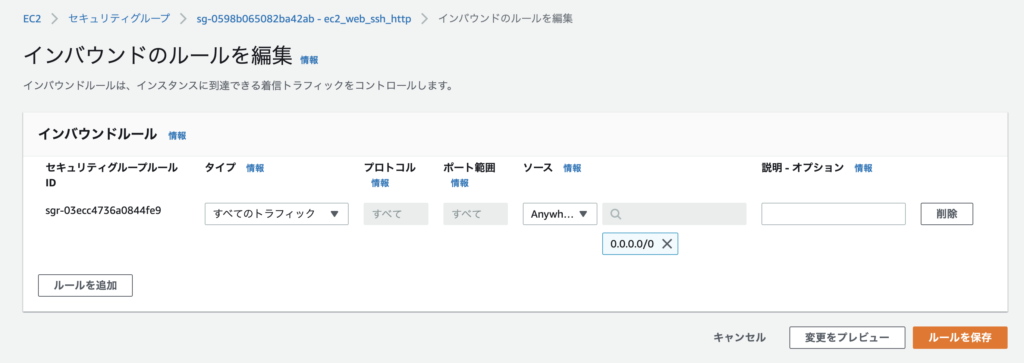
Task: Expand the Anywhere source dropdown
Action: pyautogui.click(x=560, y=214)
